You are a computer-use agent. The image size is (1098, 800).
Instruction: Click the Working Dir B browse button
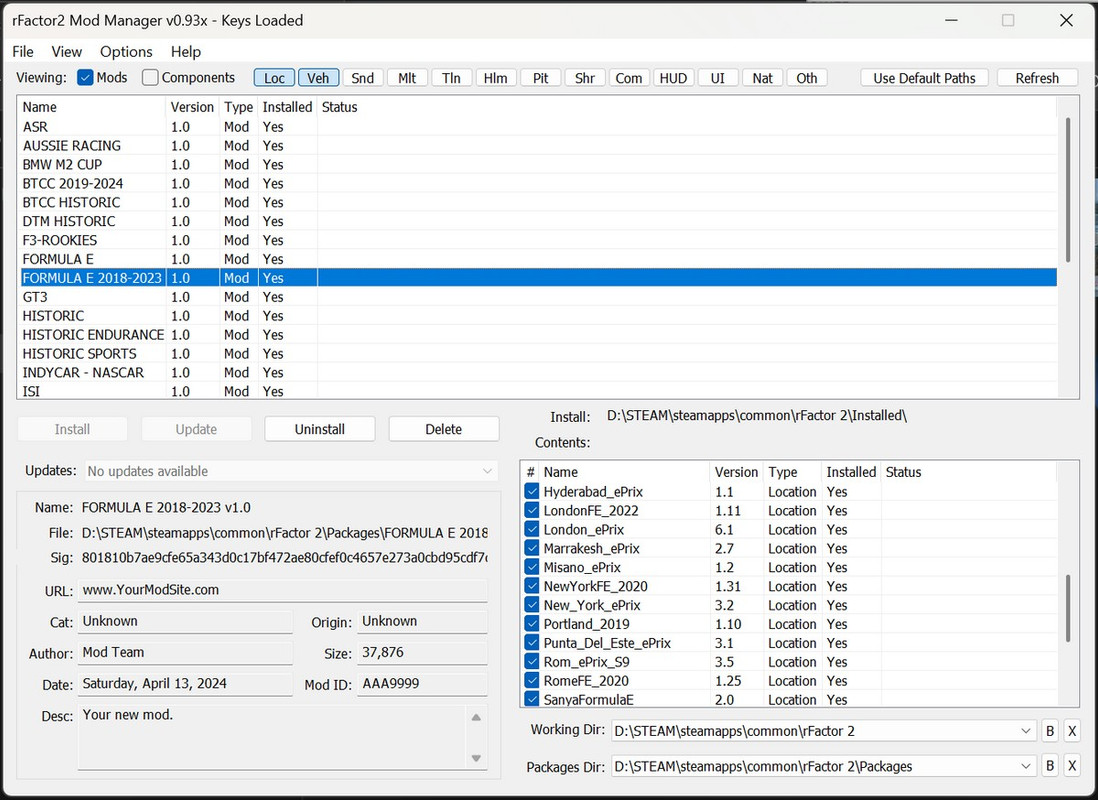[1050, 731]
